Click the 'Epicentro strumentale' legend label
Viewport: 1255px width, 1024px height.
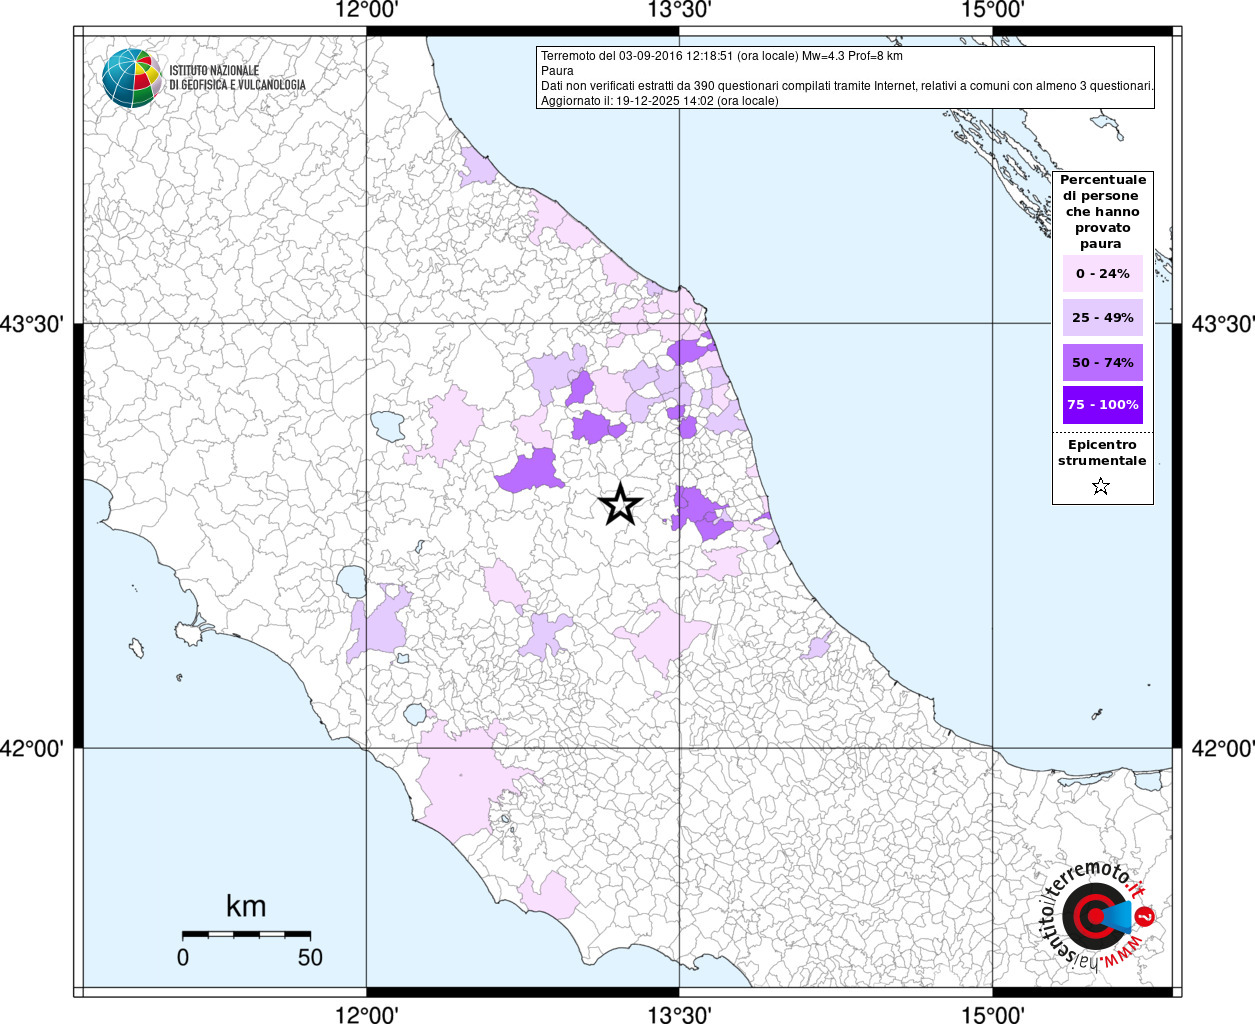[1102, 453]
